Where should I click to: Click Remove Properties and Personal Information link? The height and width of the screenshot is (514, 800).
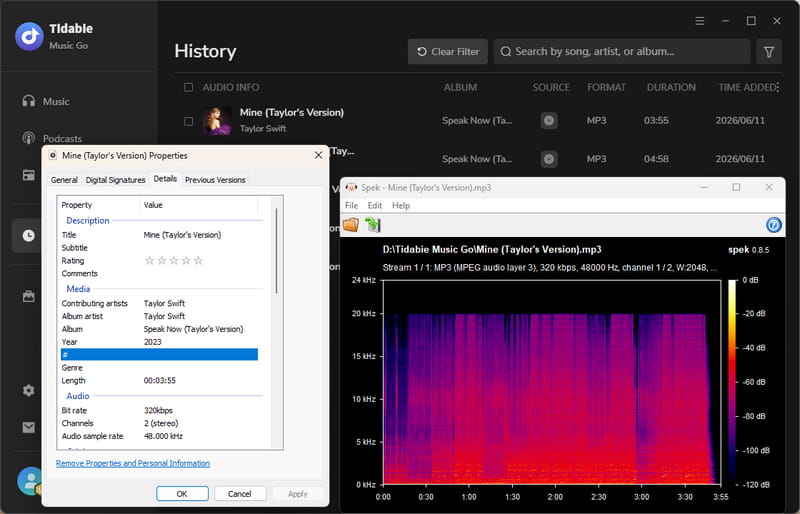click(133, 463)
